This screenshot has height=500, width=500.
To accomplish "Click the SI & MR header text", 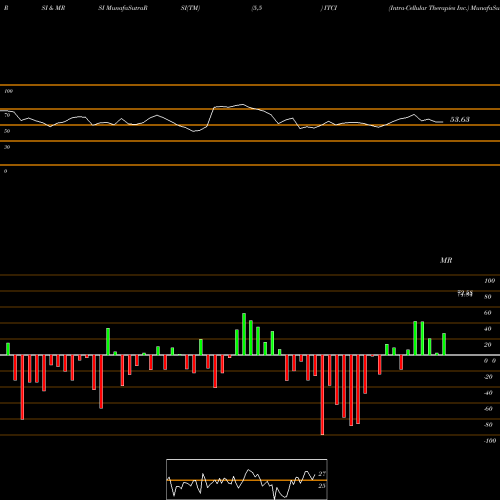I will pos(53,8).
